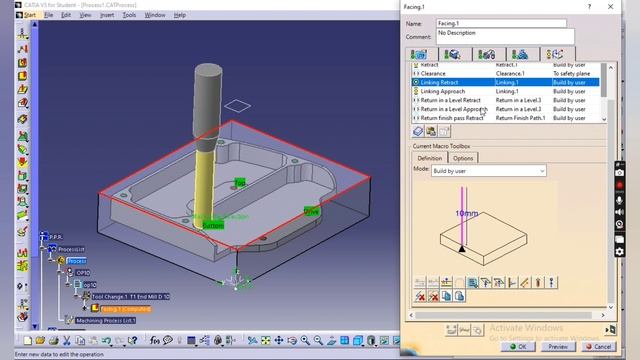Open the Insert menu

click(107, 15)
